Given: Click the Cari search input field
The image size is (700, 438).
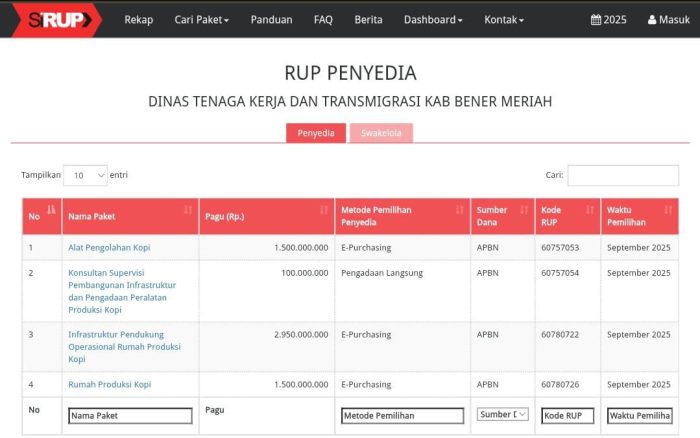Looking at the screenshot, I should coord(622,175).
